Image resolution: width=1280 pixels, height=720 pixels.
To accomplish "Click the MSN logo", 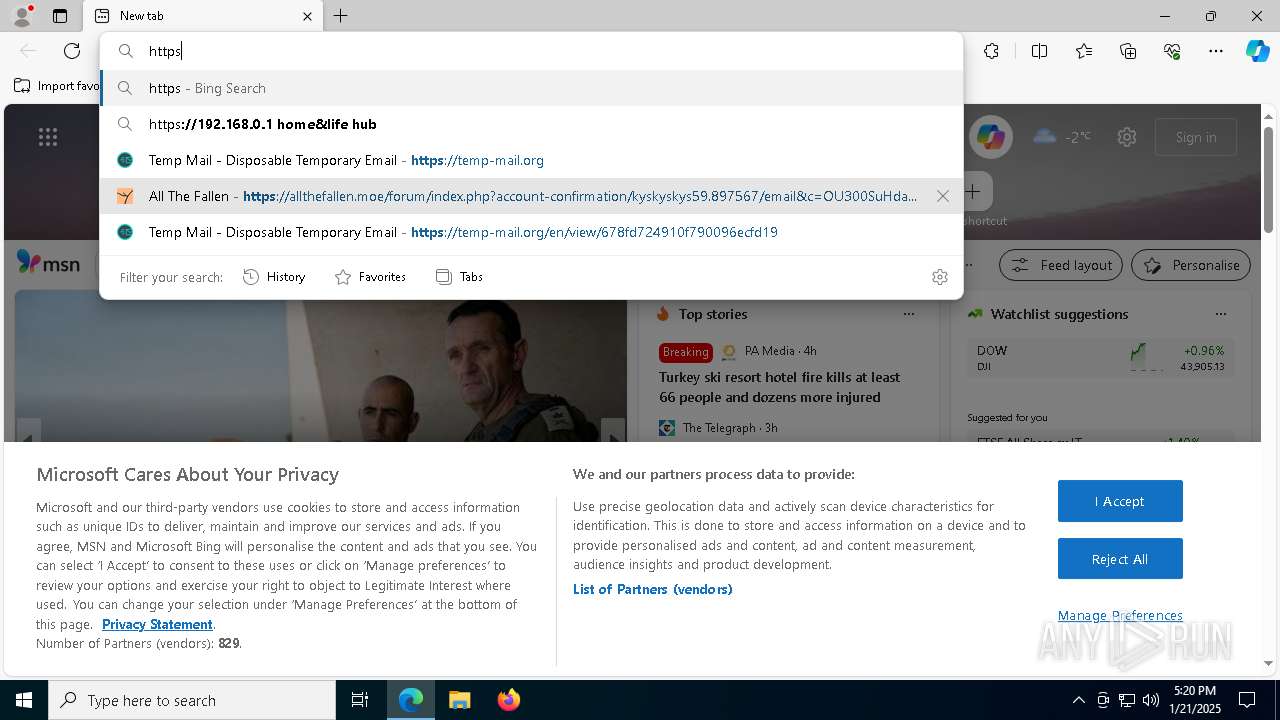I will (x=48, y=264).
